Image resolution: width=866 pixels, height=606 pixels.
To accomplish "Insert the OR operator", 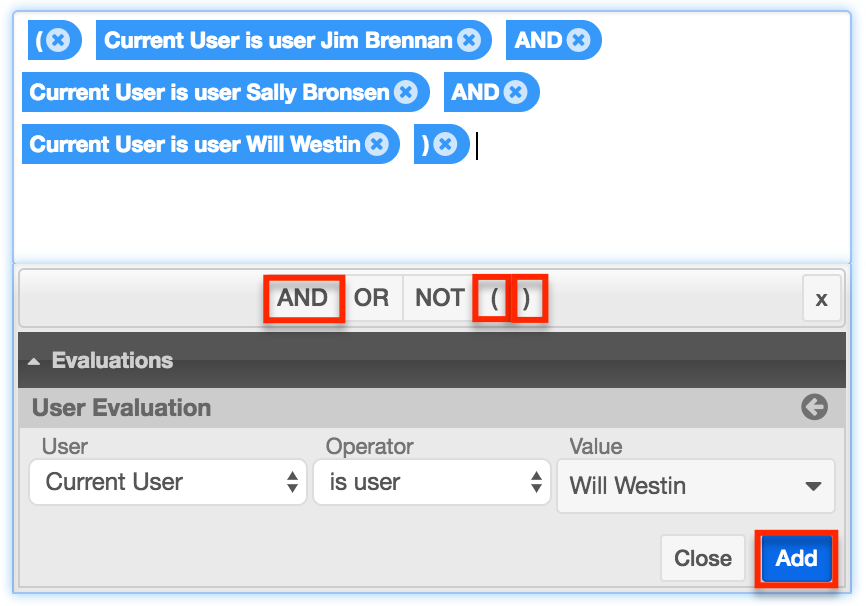I will coord(371,299).
